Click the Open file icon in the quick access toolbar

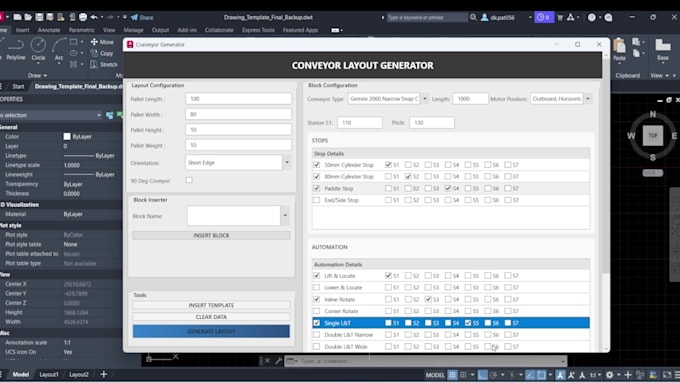[x=28, y=17]
